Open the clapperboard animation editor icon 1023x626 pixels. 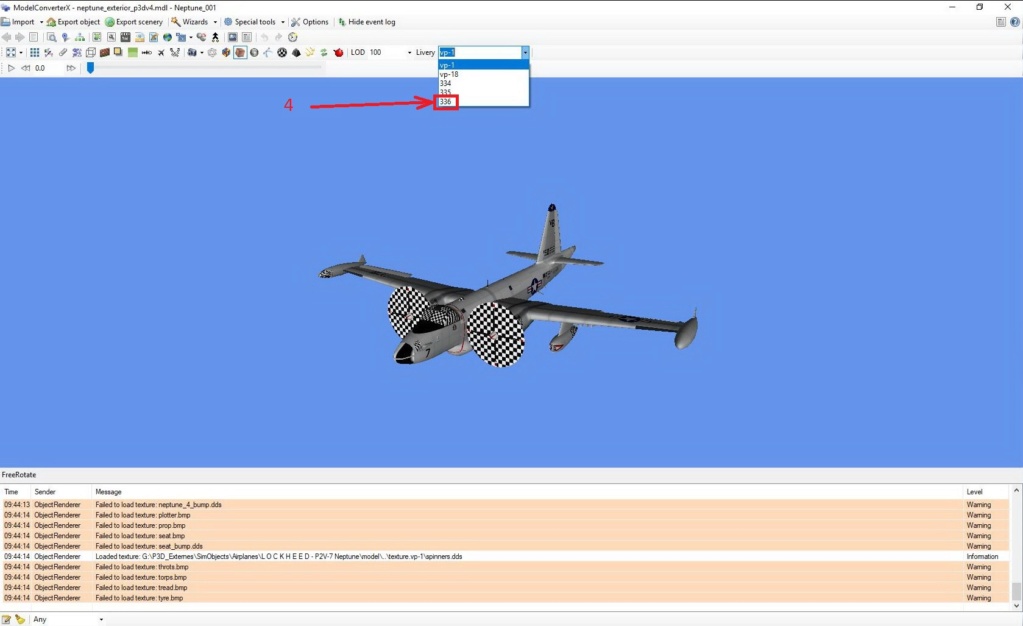click(125, 37)
